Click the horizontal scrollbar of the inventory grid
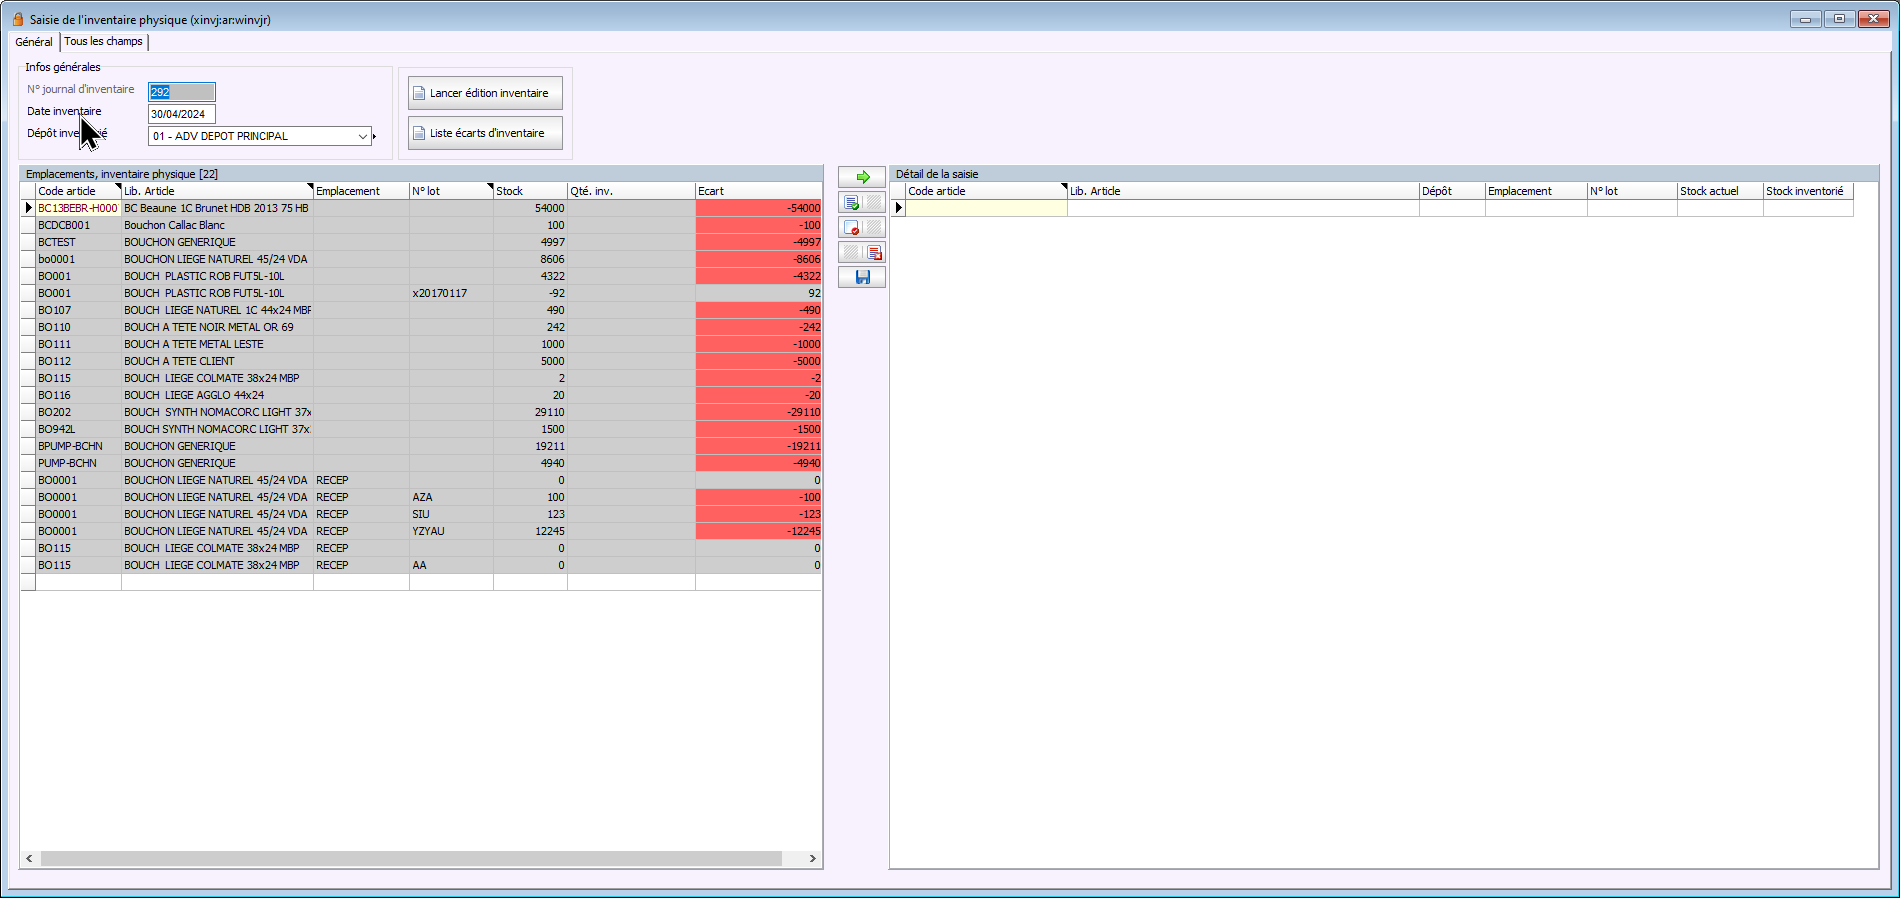This screenshot has width=1900, height=898. [410, 858]
